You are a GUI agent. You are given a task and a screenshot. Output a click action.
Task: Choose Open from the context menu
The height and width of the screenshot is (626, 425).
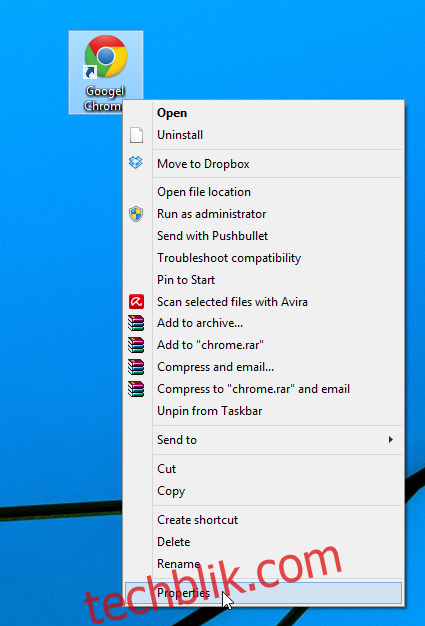263,113
